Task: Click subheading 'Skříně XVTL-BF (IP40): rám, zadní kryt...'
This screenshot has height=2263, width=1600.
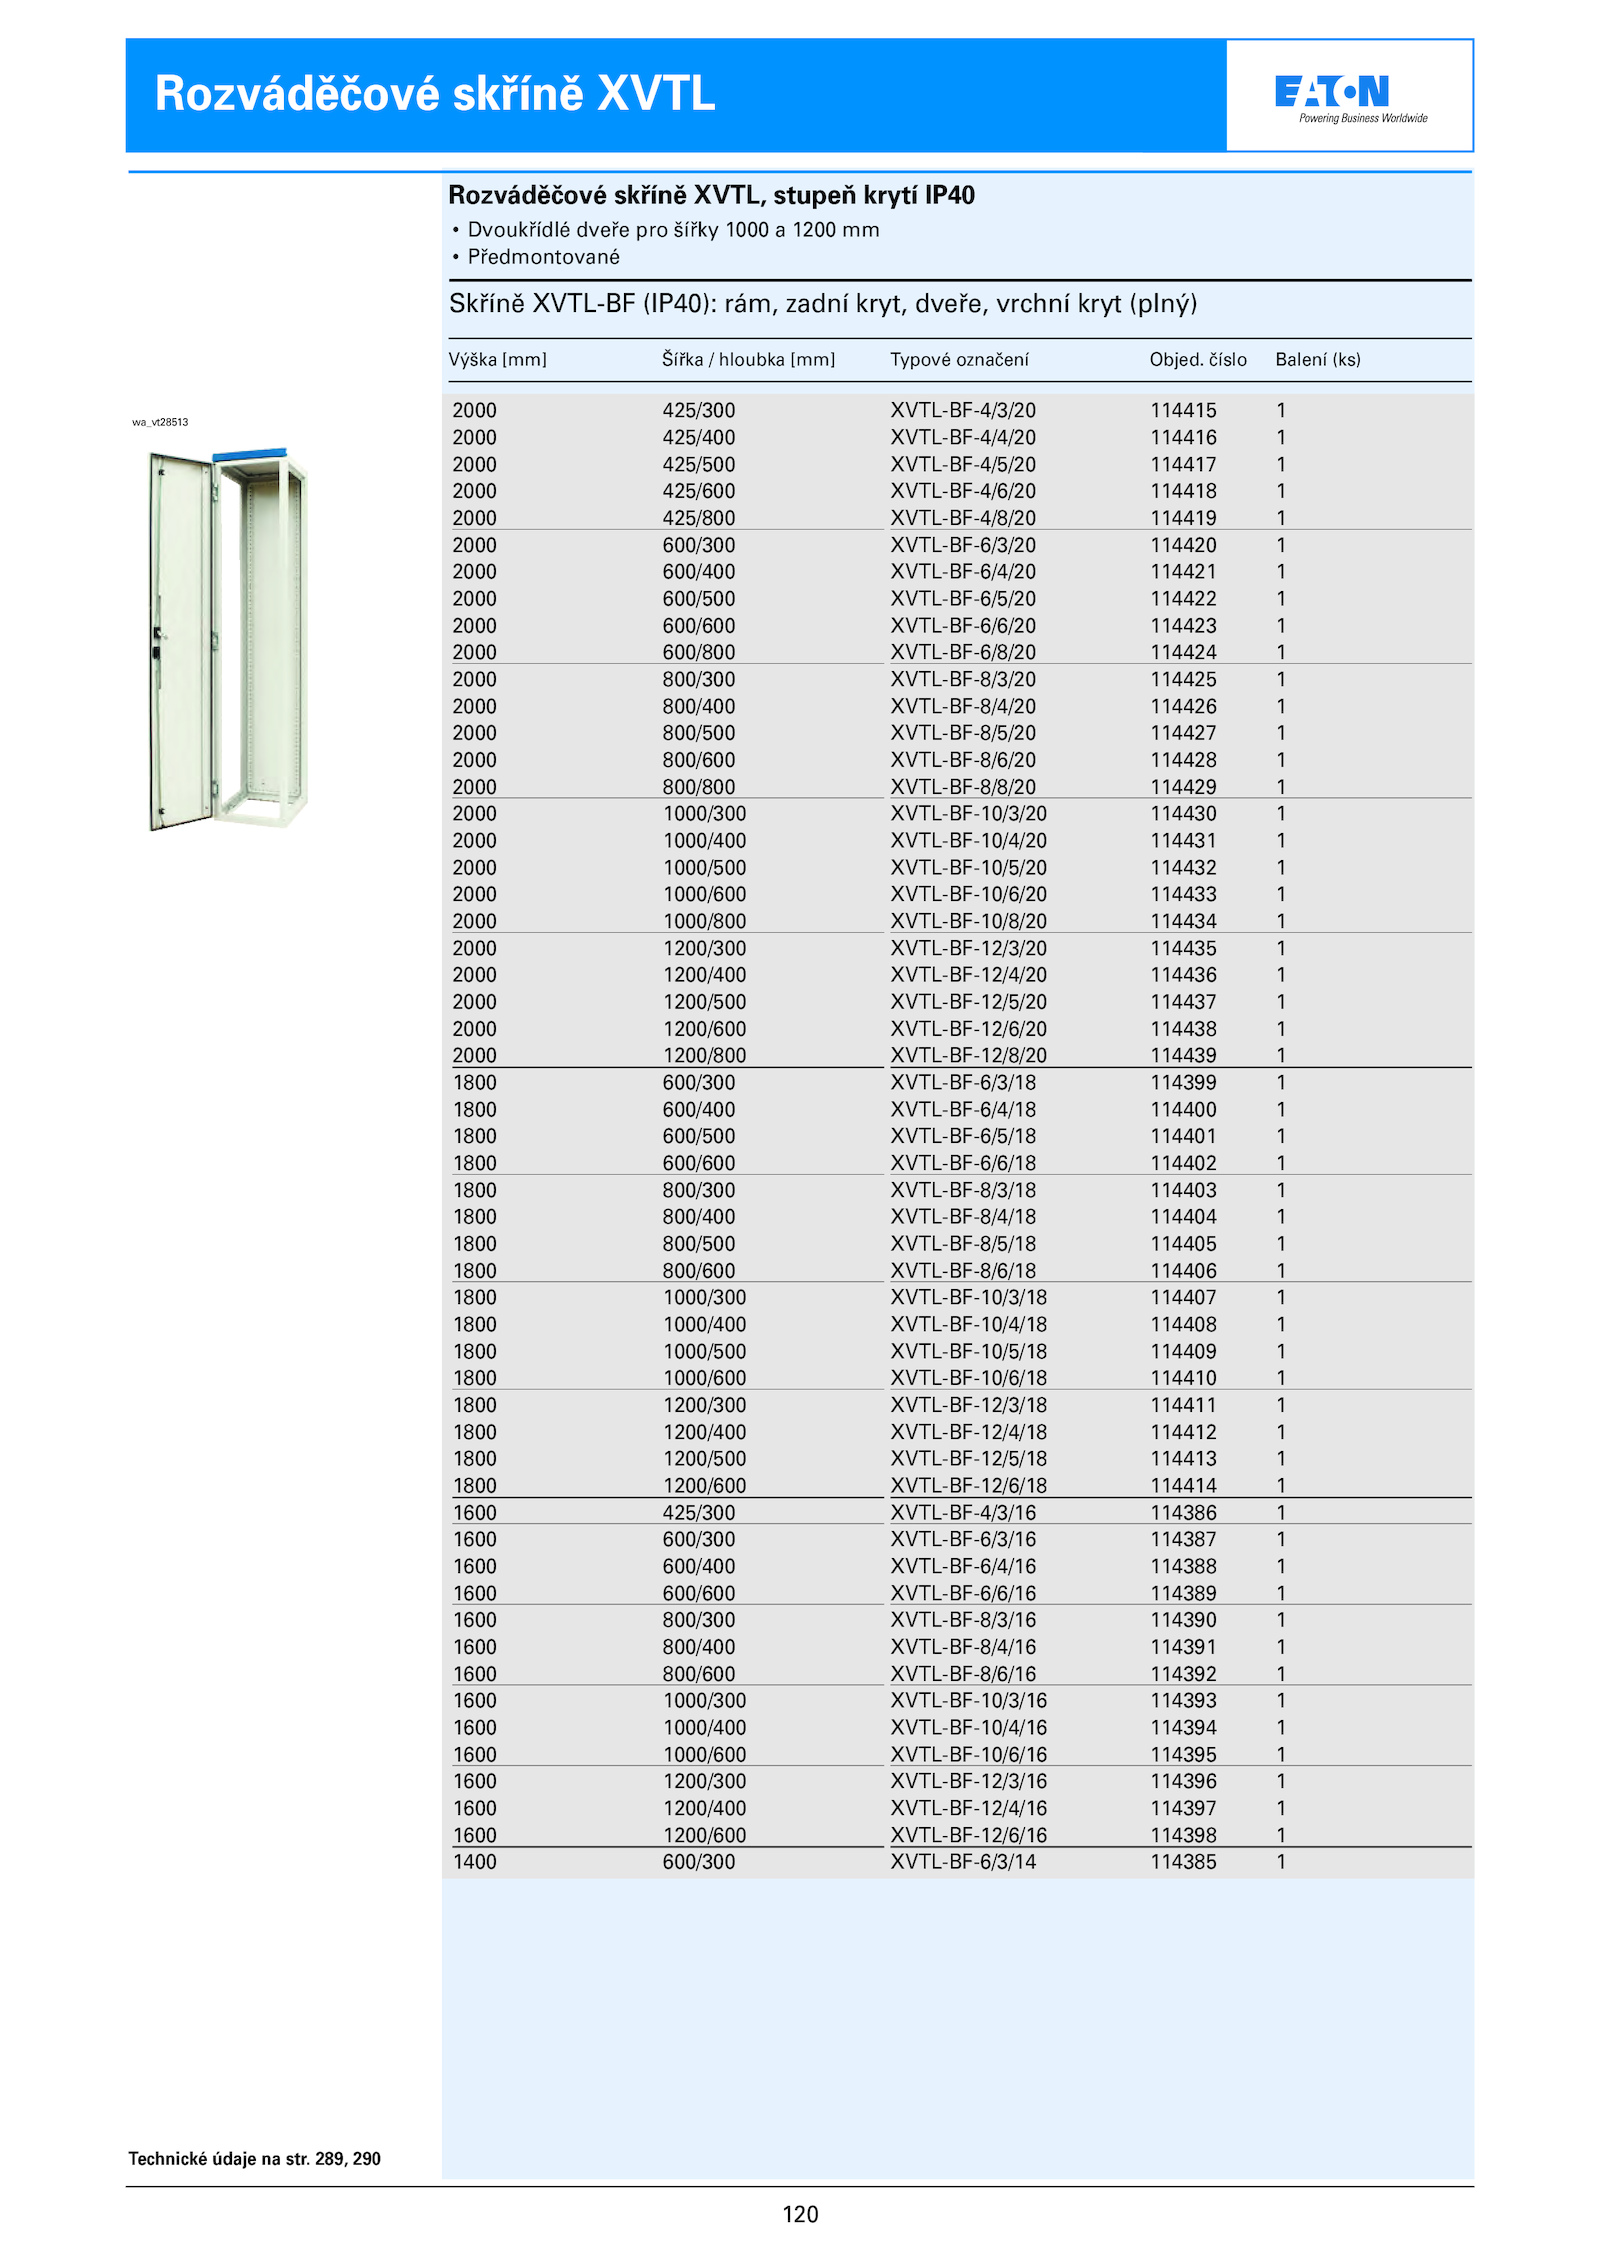Action: point(822,304)
